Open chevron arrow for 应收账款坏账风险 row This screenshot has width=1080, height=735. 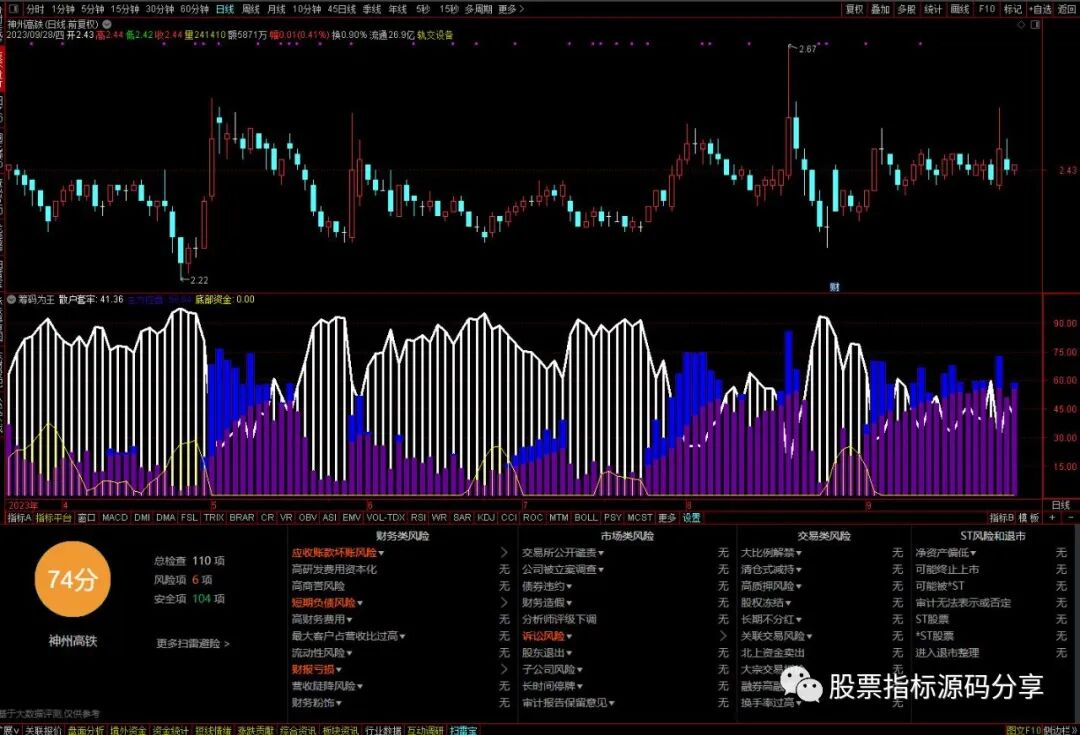coord(504,552)
